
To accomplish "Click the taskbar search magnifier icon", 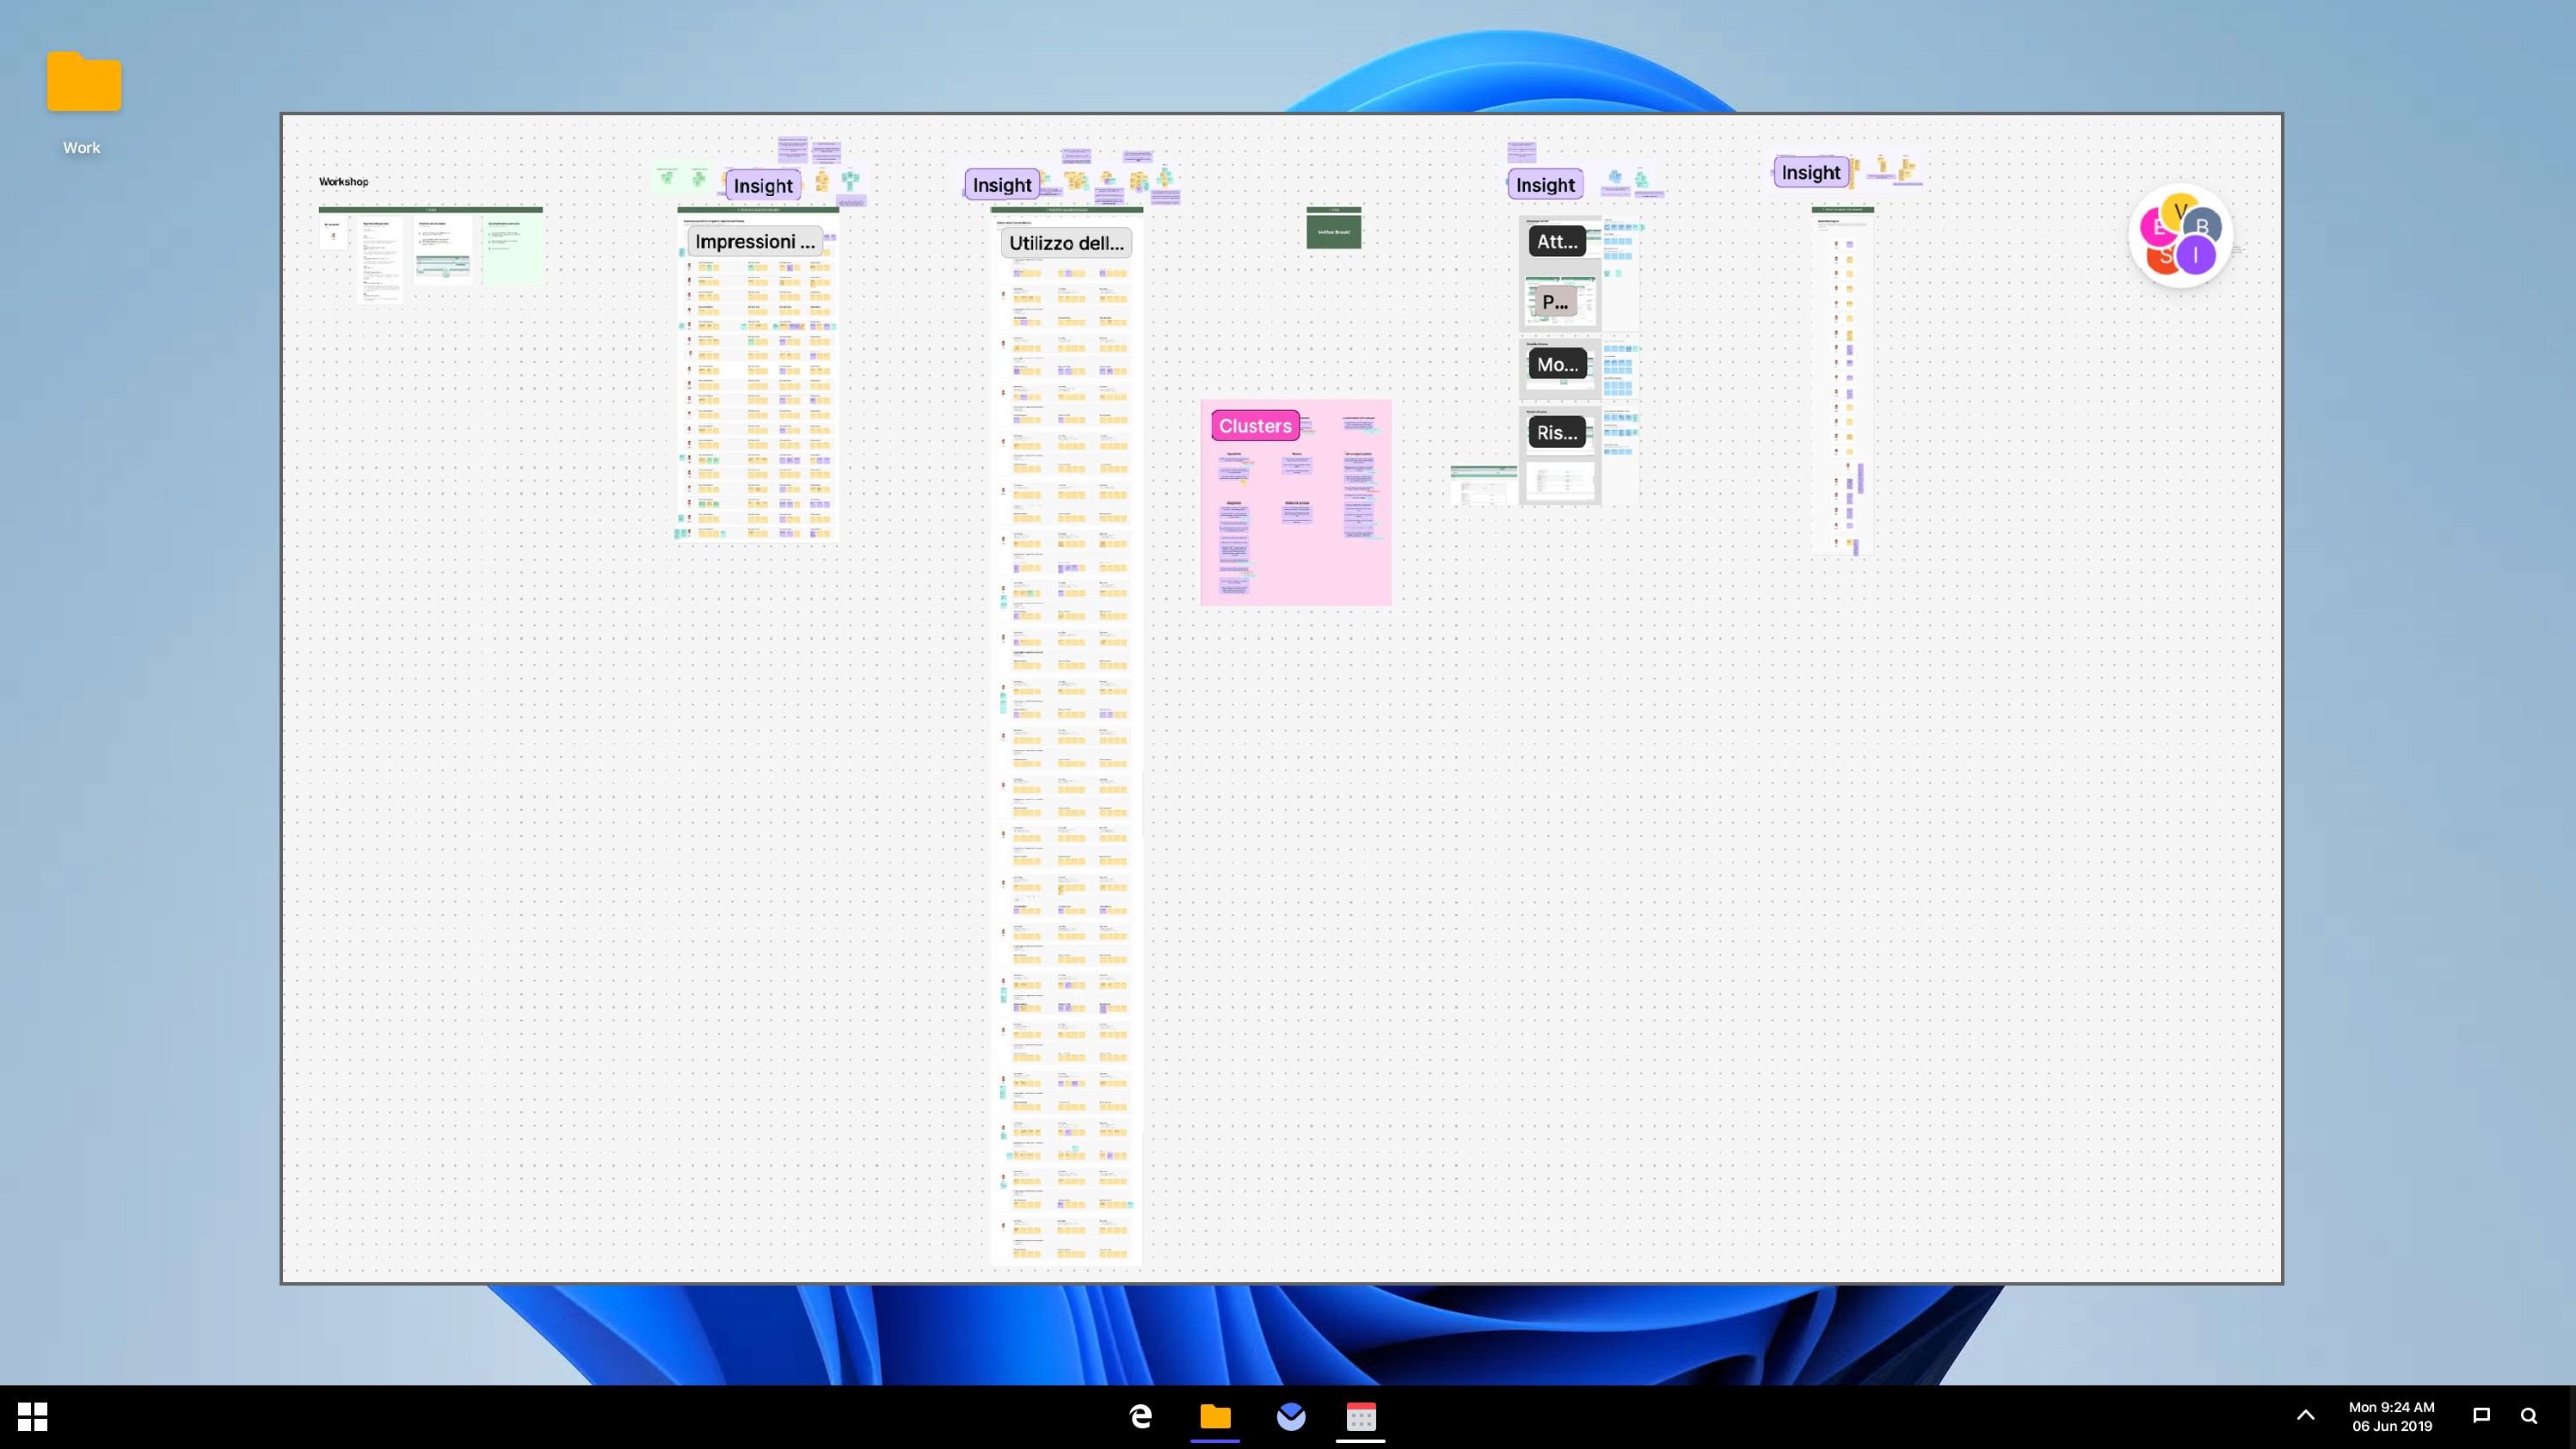I will click(2529, 1415).
